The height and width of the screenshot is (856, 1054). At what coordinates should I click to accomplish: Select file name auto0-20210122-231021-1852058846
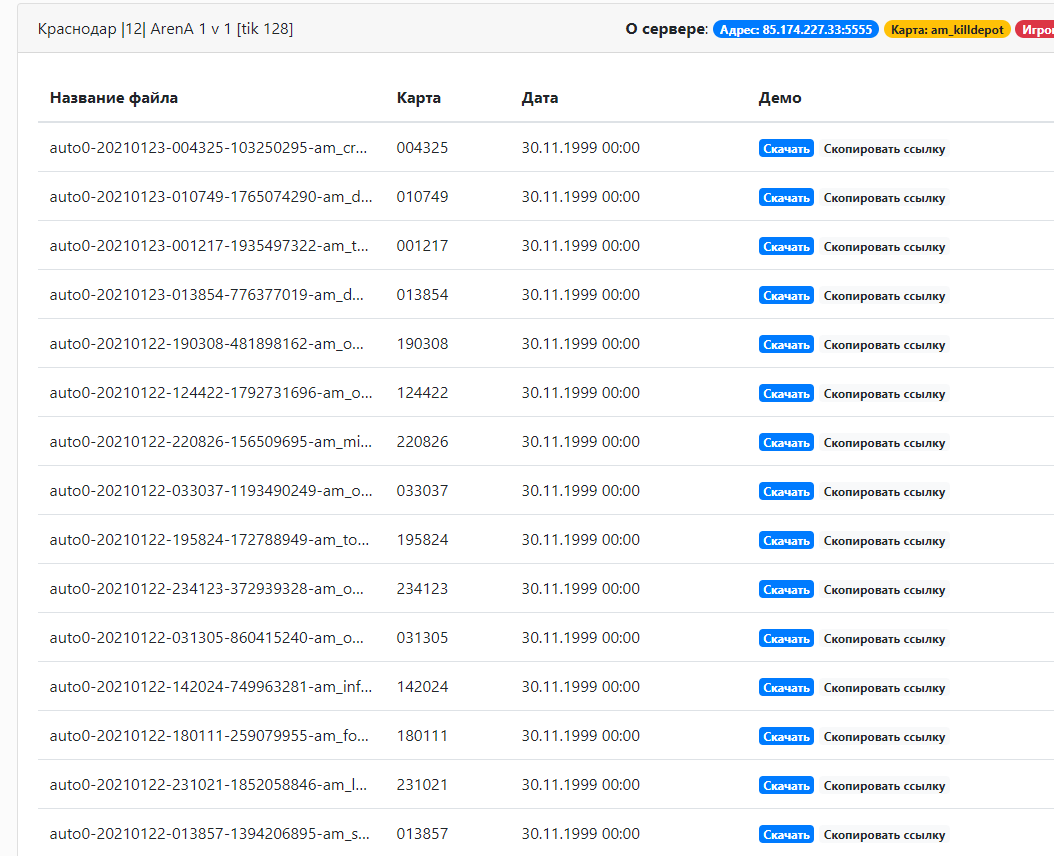[x=208, y=786]
